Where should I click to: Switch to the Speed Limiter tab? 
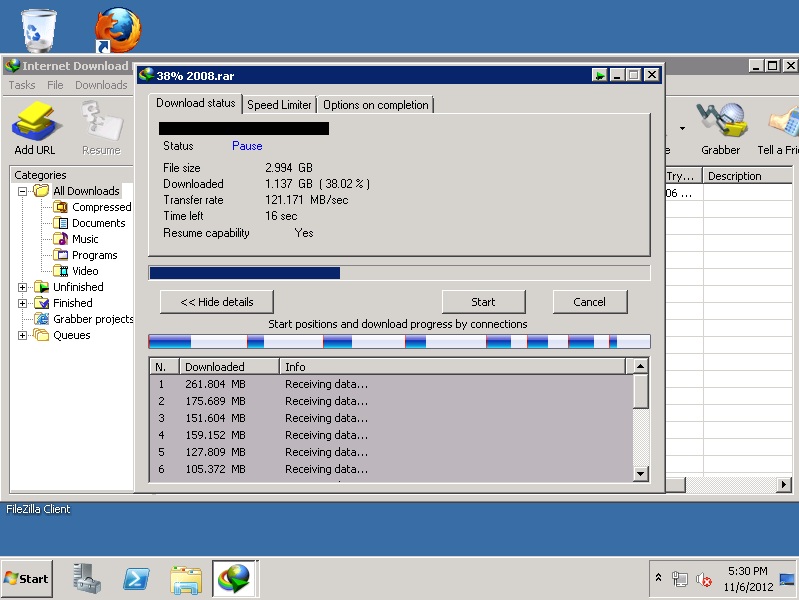click(279, 105)
